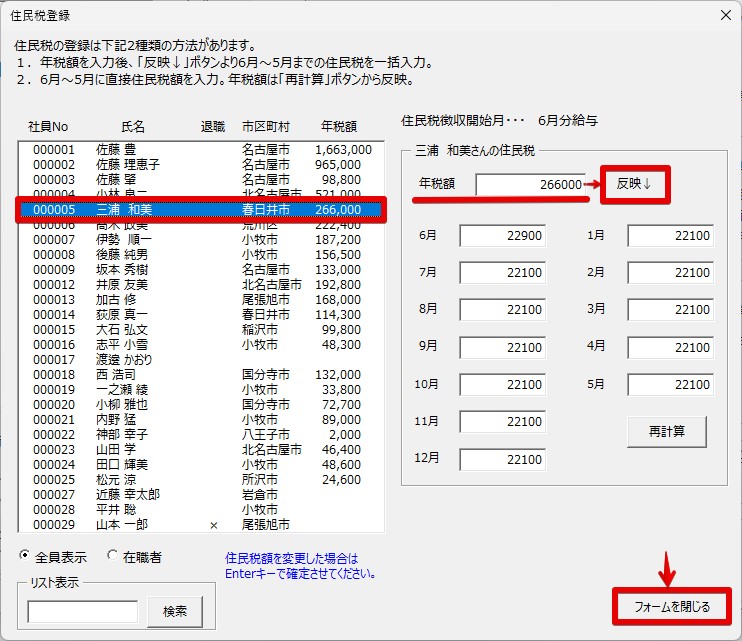Select employee 000015 大石 弘文 row
The width and height of the screenshot is (742, 641).
point(201,329)
